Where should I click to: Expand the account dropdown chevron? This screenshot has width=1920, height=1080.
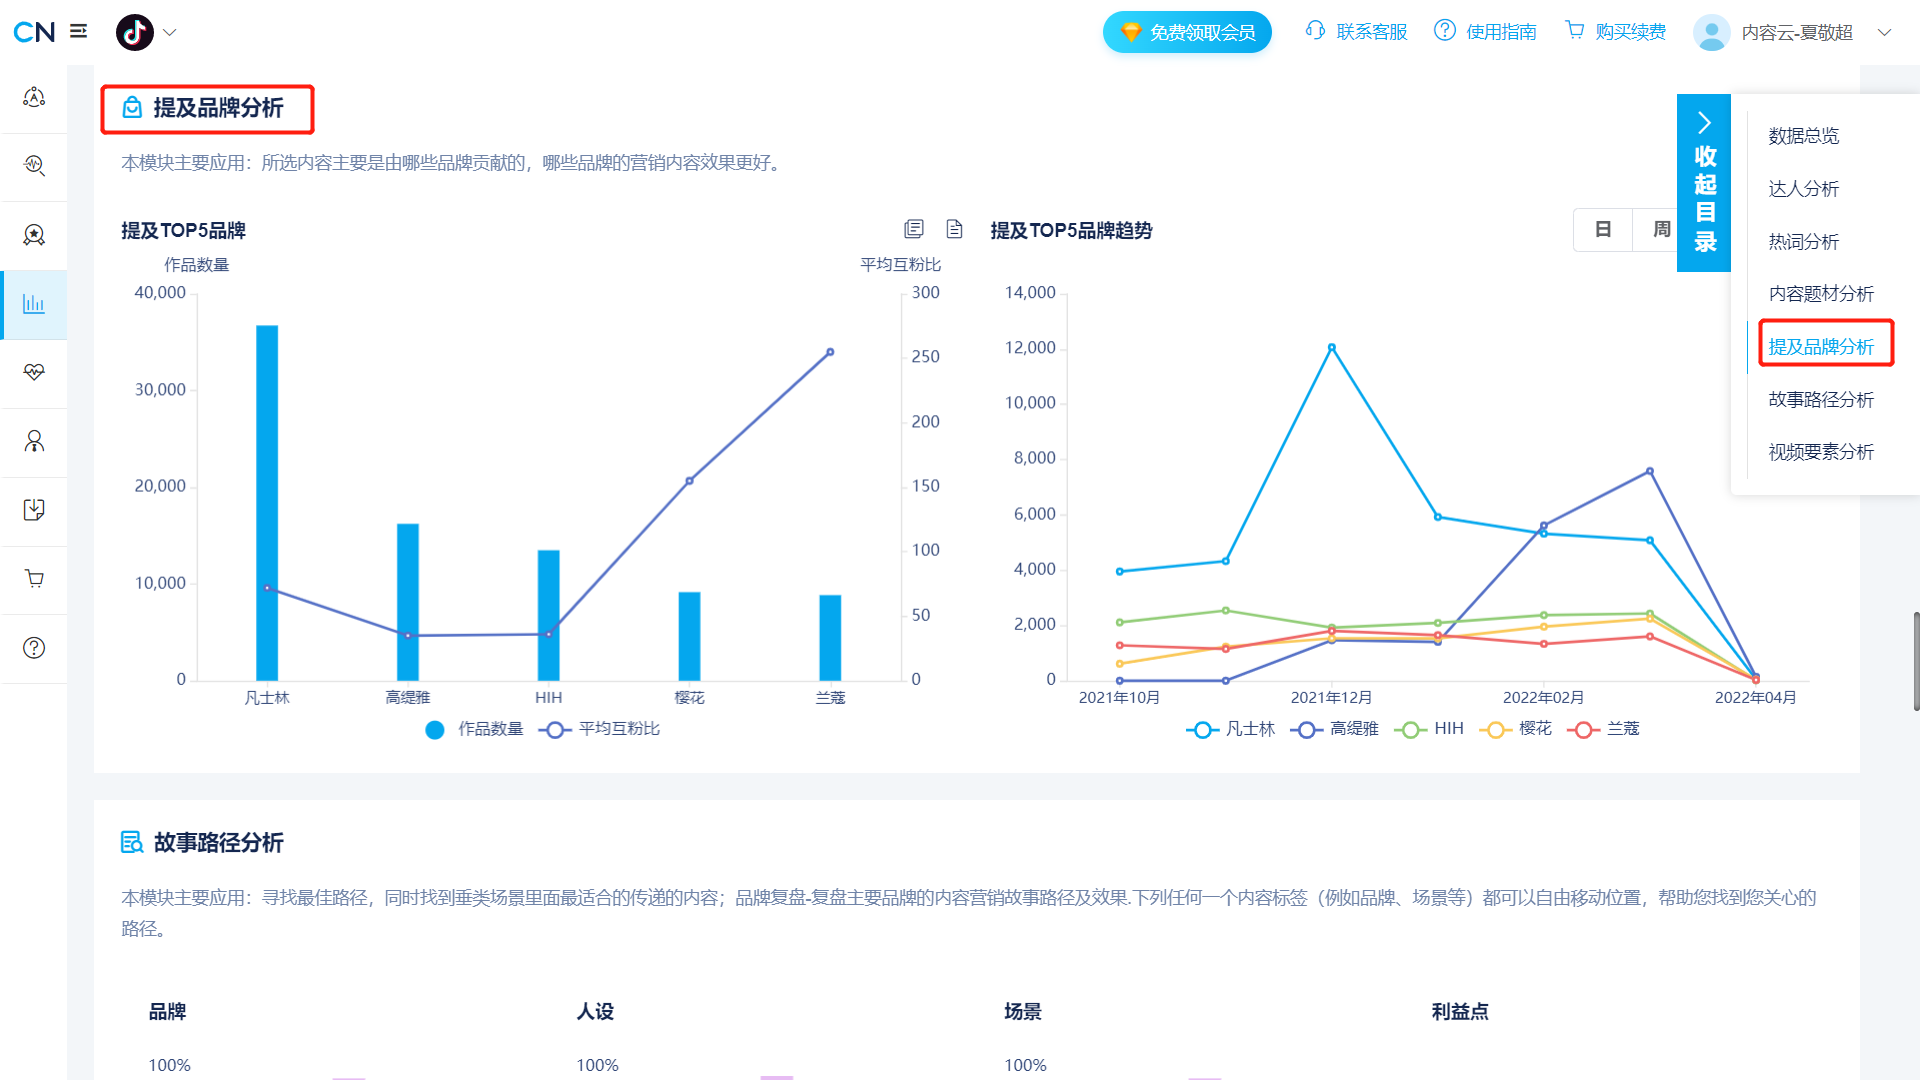click(x=1885, y=32)
